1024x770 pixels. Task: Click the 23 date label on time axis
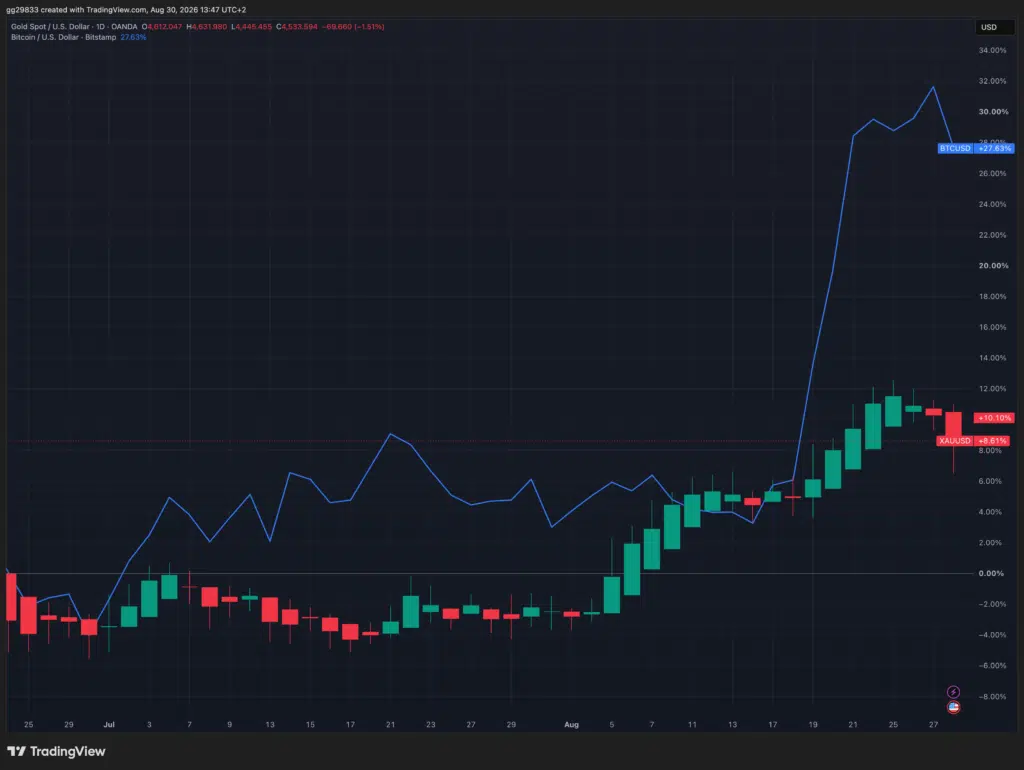click(x=430, y=724)
